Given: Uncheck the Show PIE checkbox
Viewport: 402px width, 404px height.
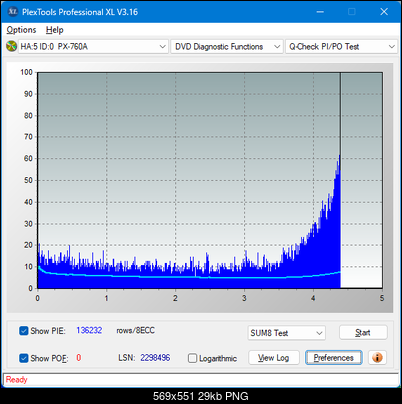Looking at the screenshot, I should [x=24, y=331].
